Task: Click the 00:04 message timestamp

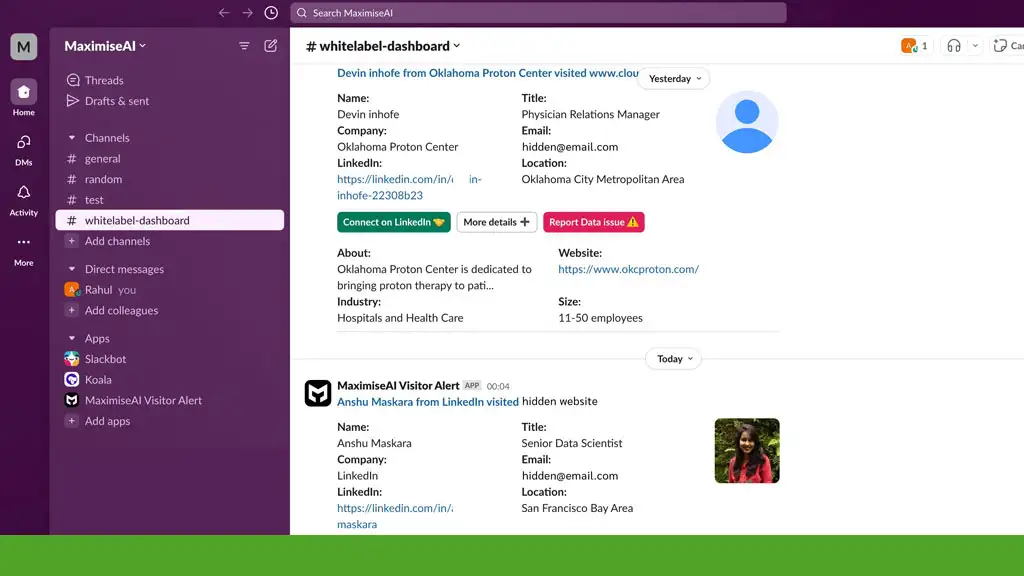Action: (498, 386)
